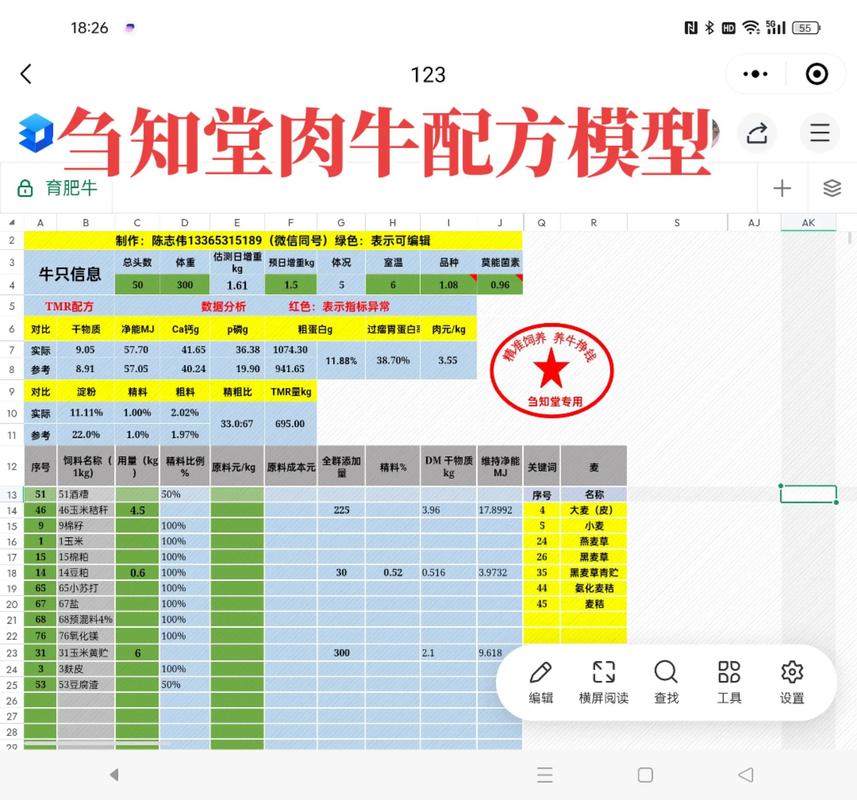Image resolution: width=857 pixels, height=800 pixels.
Task: Select the 68预混料4% cell
Action: pyautogui.click(x=86, y=619)
